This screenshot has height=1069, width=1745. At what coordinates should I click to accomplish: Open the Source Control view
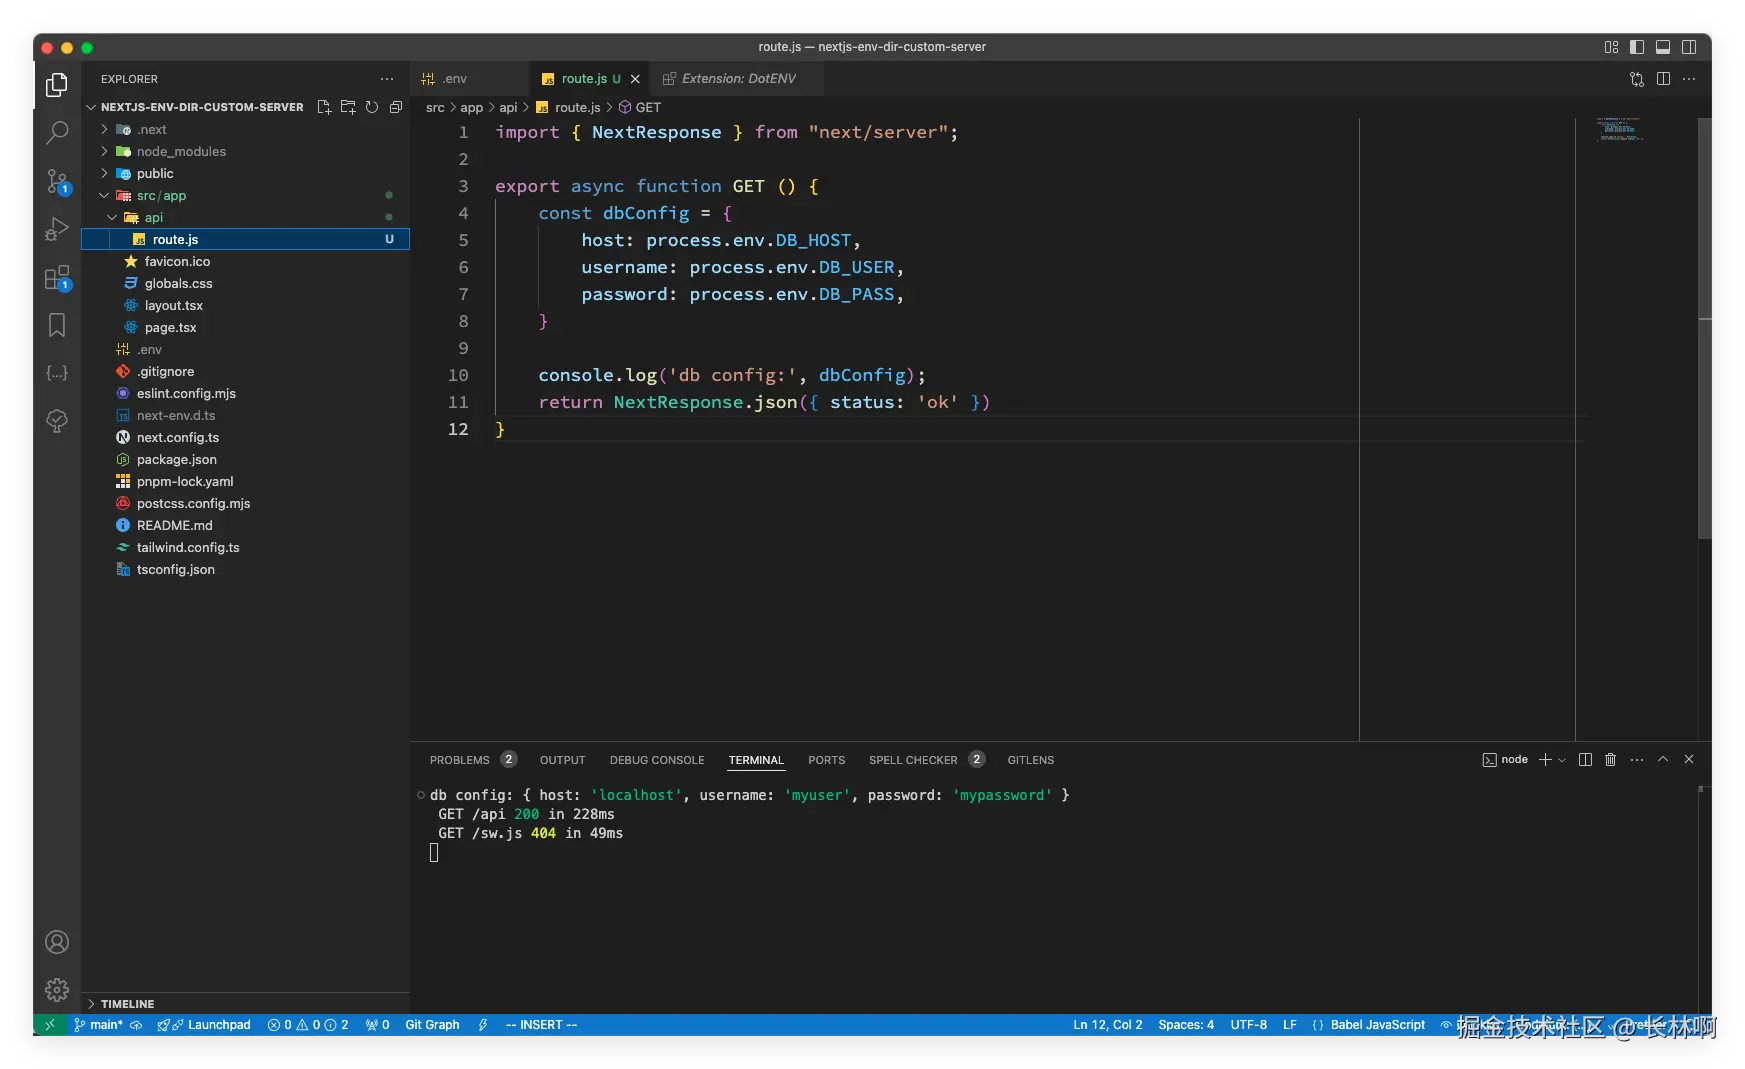[57, 181]
